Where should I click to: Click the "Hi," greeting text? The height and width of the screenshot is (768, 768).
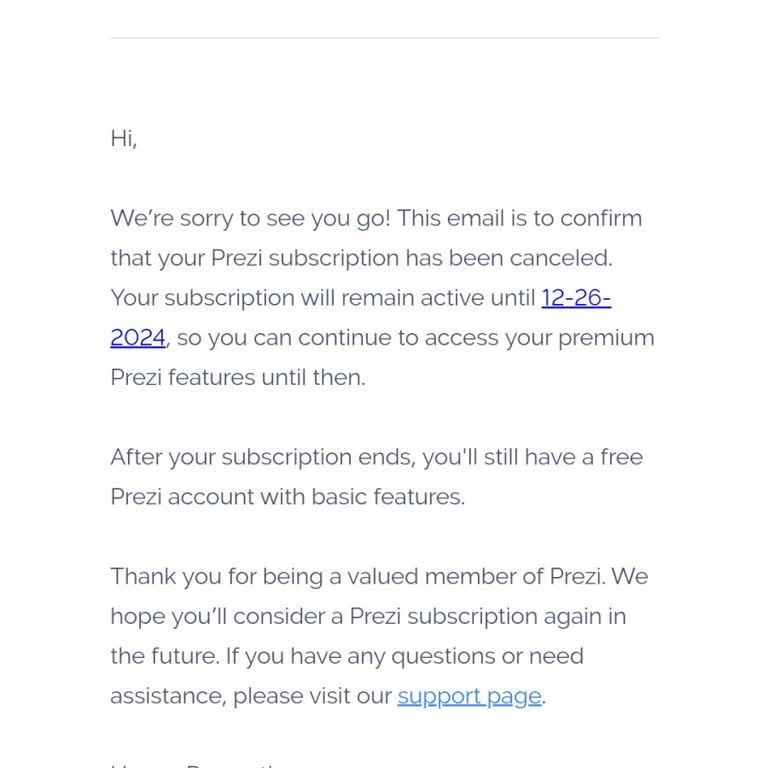tap(123, 139)
